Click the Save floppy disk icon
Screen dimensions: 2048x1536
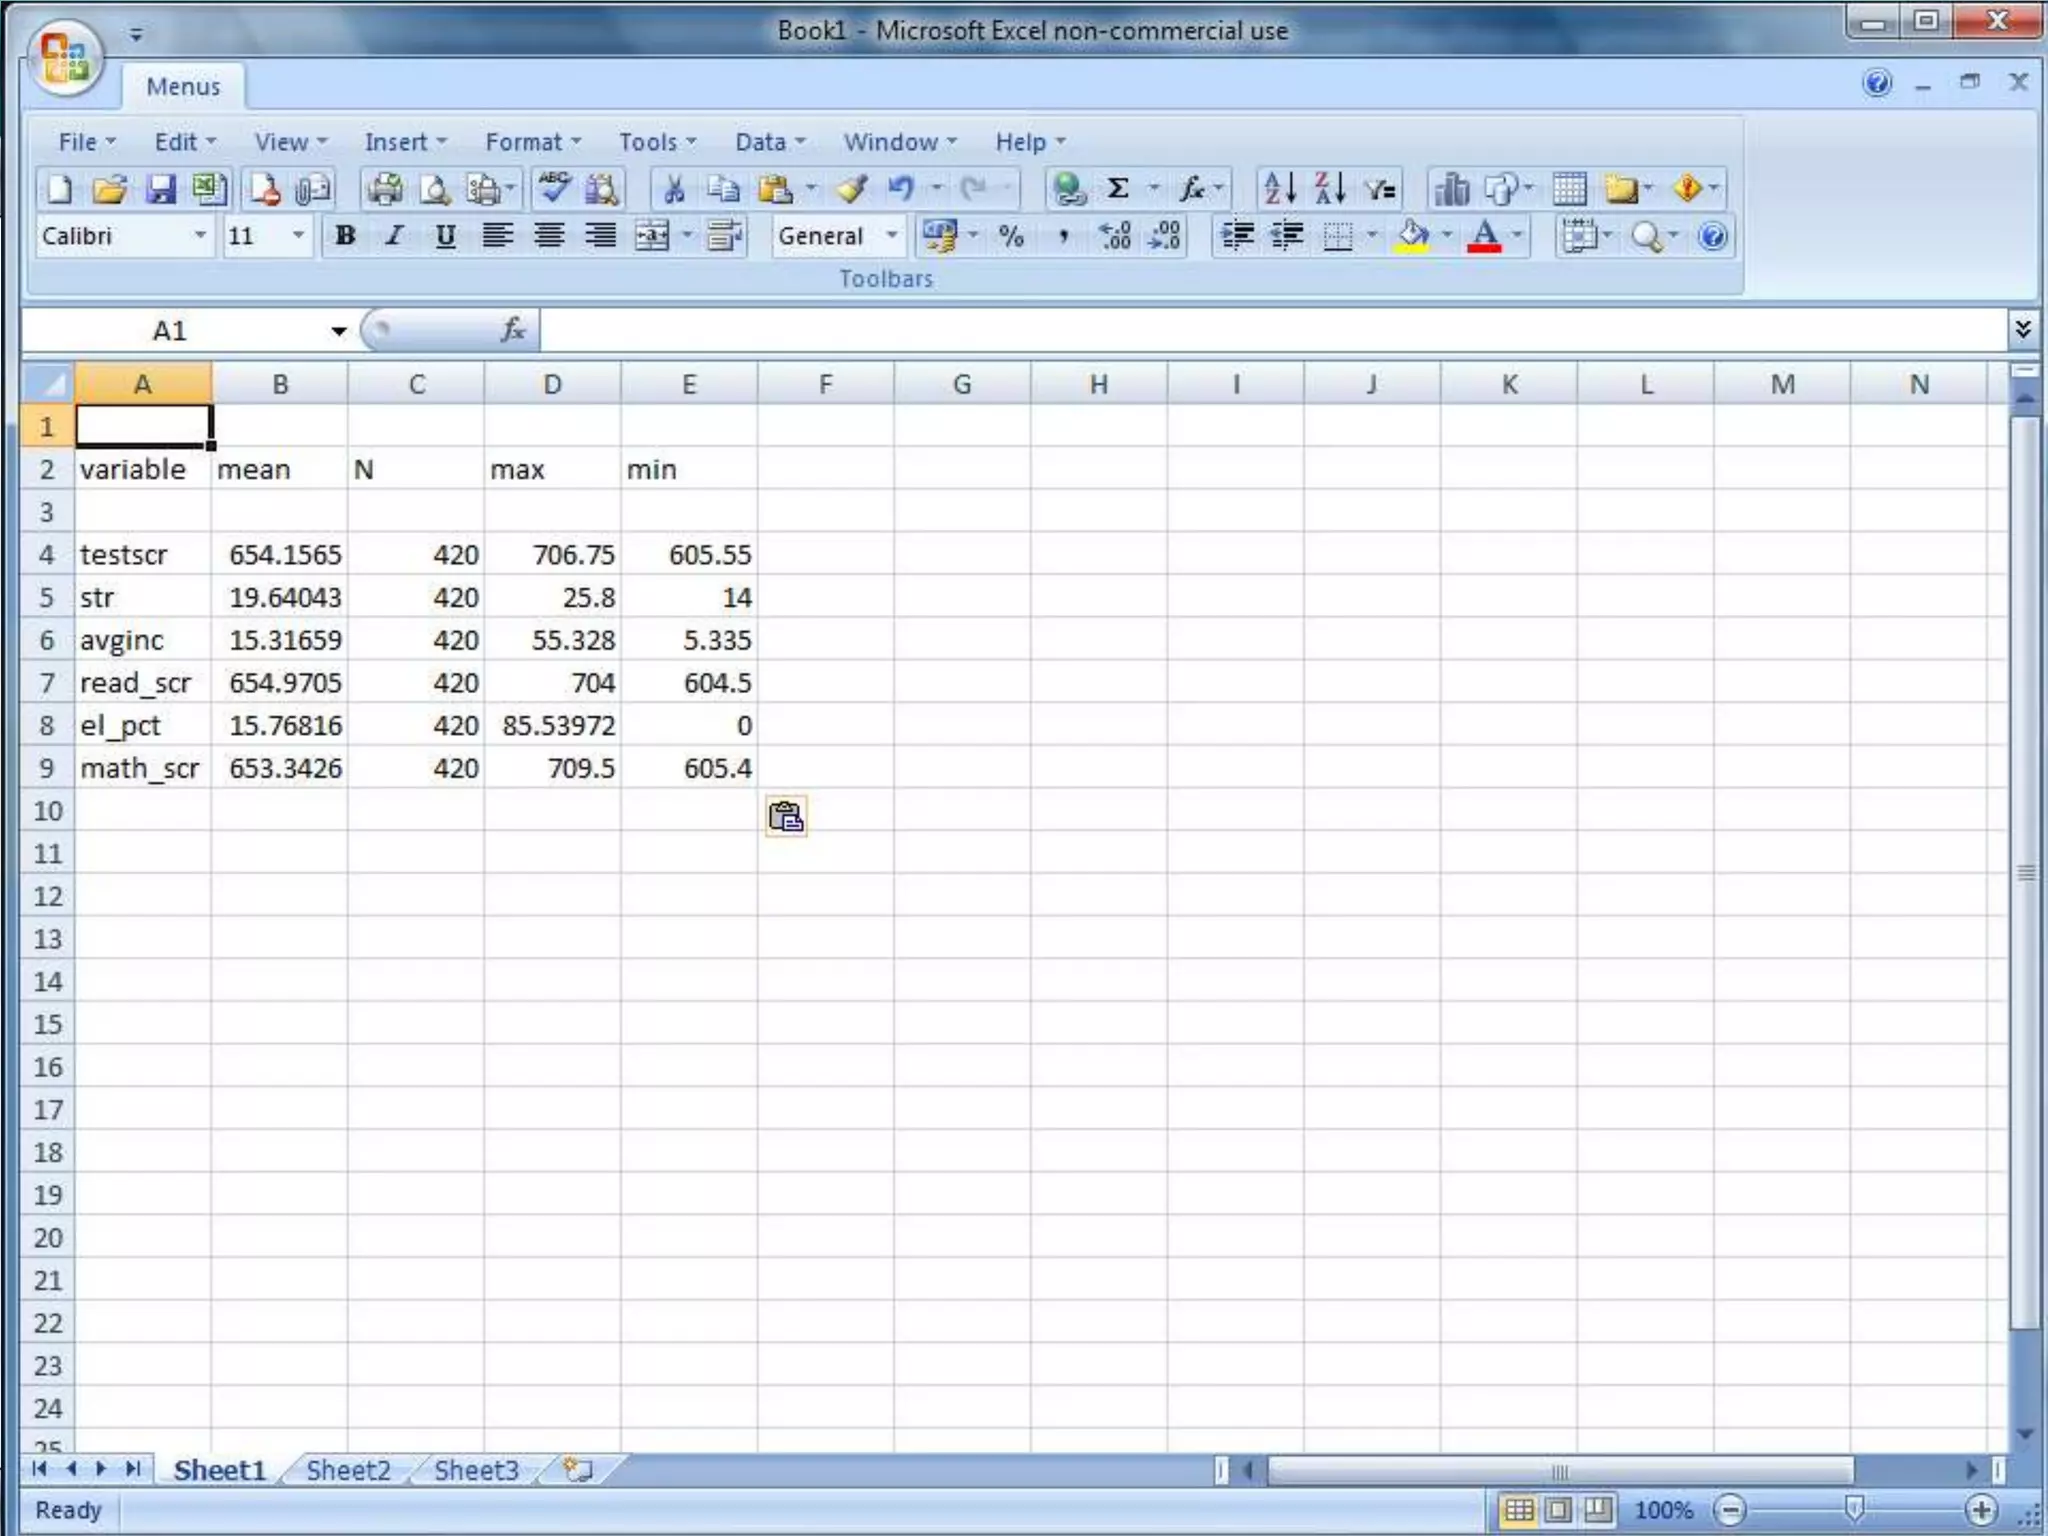[160, 189]
